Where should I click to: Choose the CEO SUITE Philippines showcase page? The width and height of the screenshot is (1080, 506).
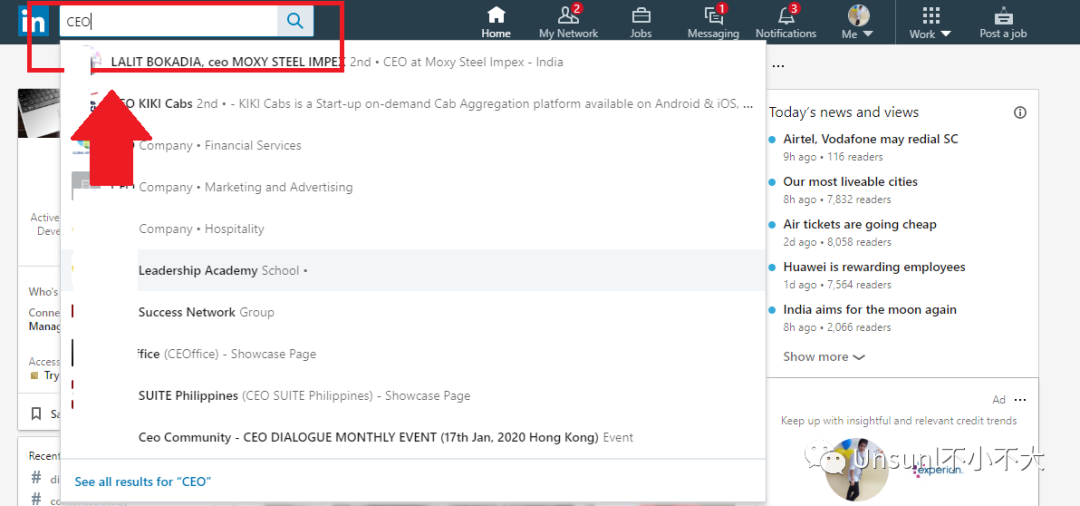pos(304,396)
